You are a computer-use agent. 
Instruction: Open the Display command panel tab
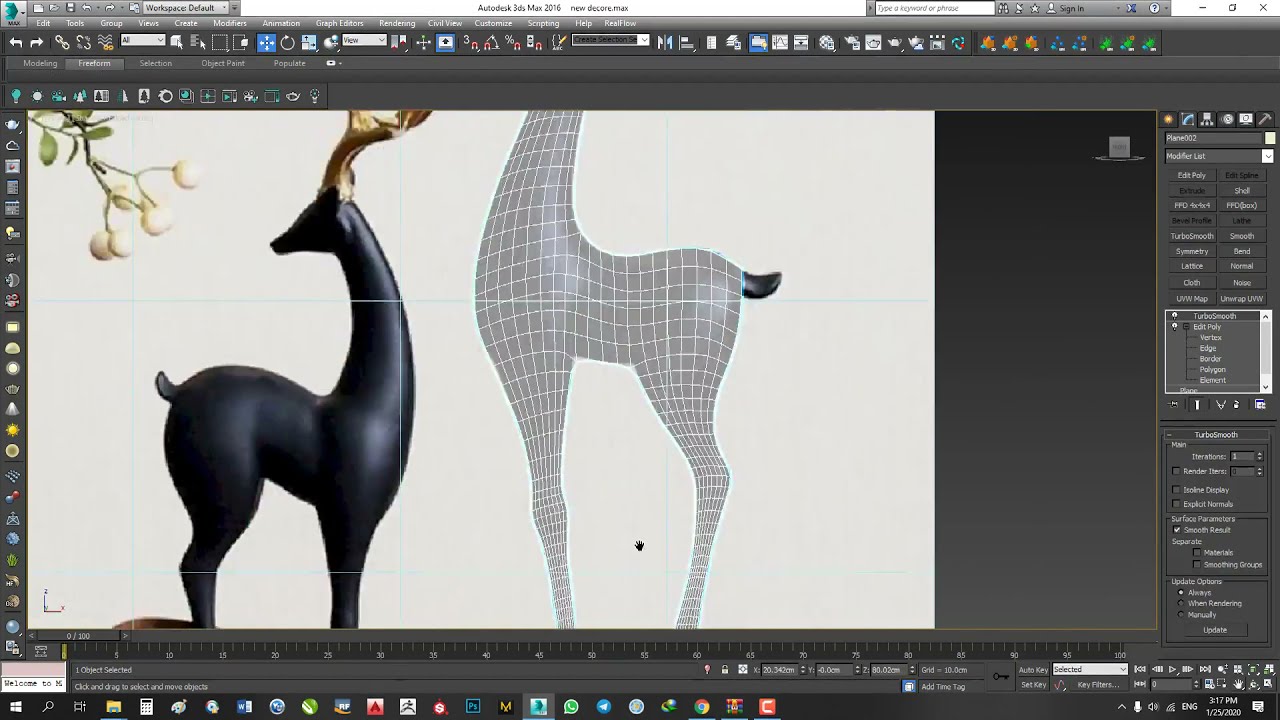point(1246,119)
